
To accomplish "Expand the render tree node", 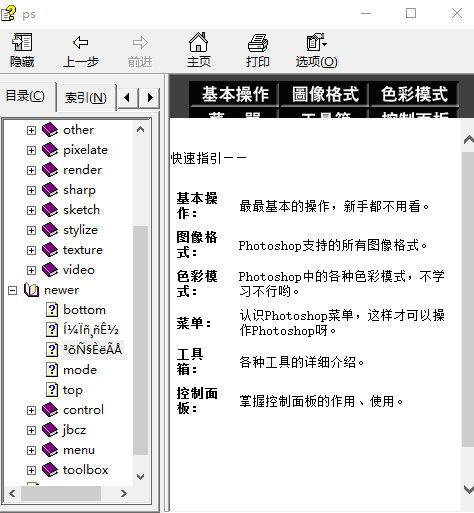I will 31,170.
